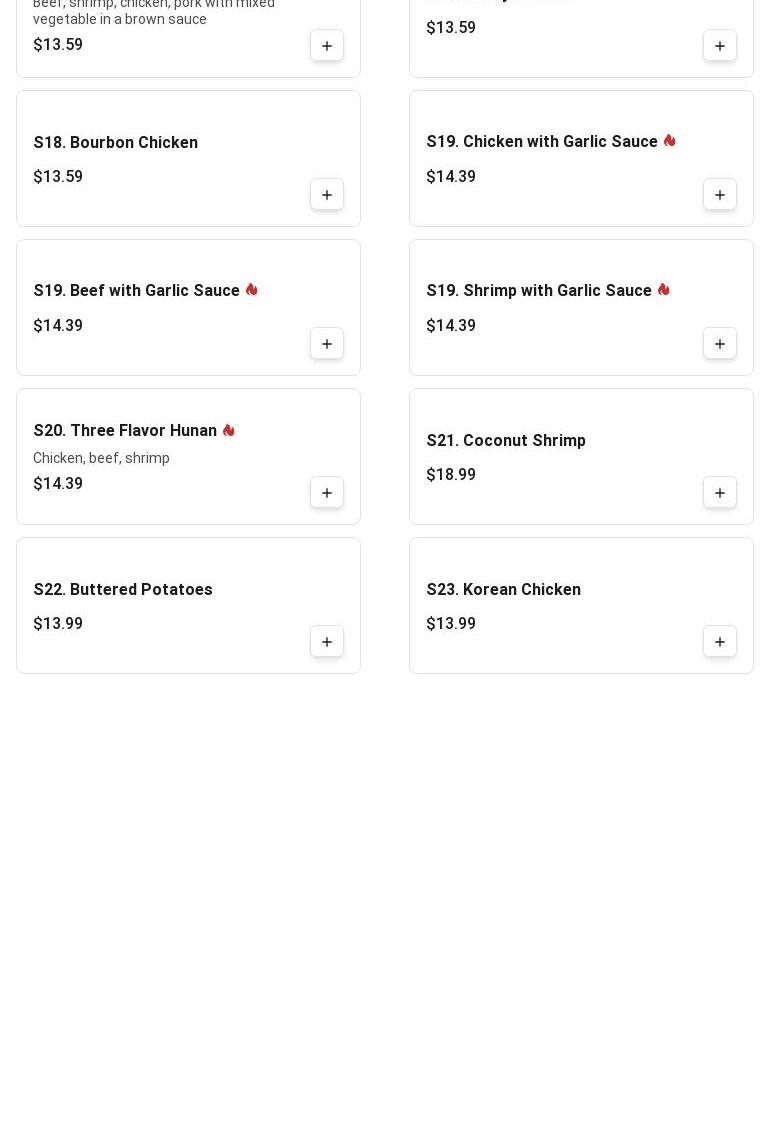Viewport: 770px width, 1140px height.
Task: Add S19. Chicken with Garlic Sauce plus icon
Action: coord(719,195)
